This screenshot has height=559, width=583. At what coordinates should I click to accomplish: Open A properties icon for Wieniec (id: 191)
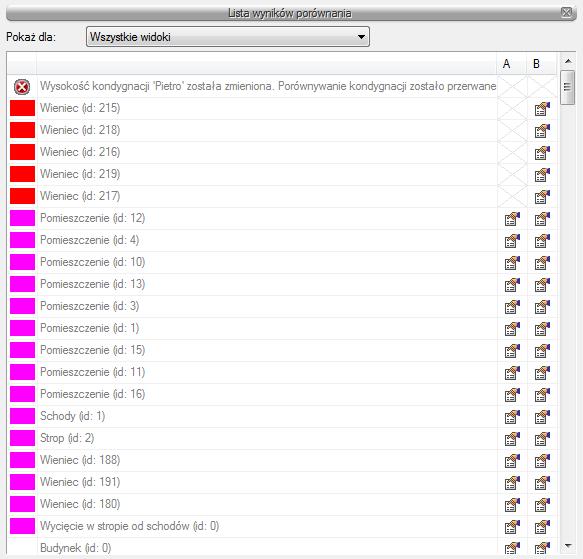tap(512, 482)
